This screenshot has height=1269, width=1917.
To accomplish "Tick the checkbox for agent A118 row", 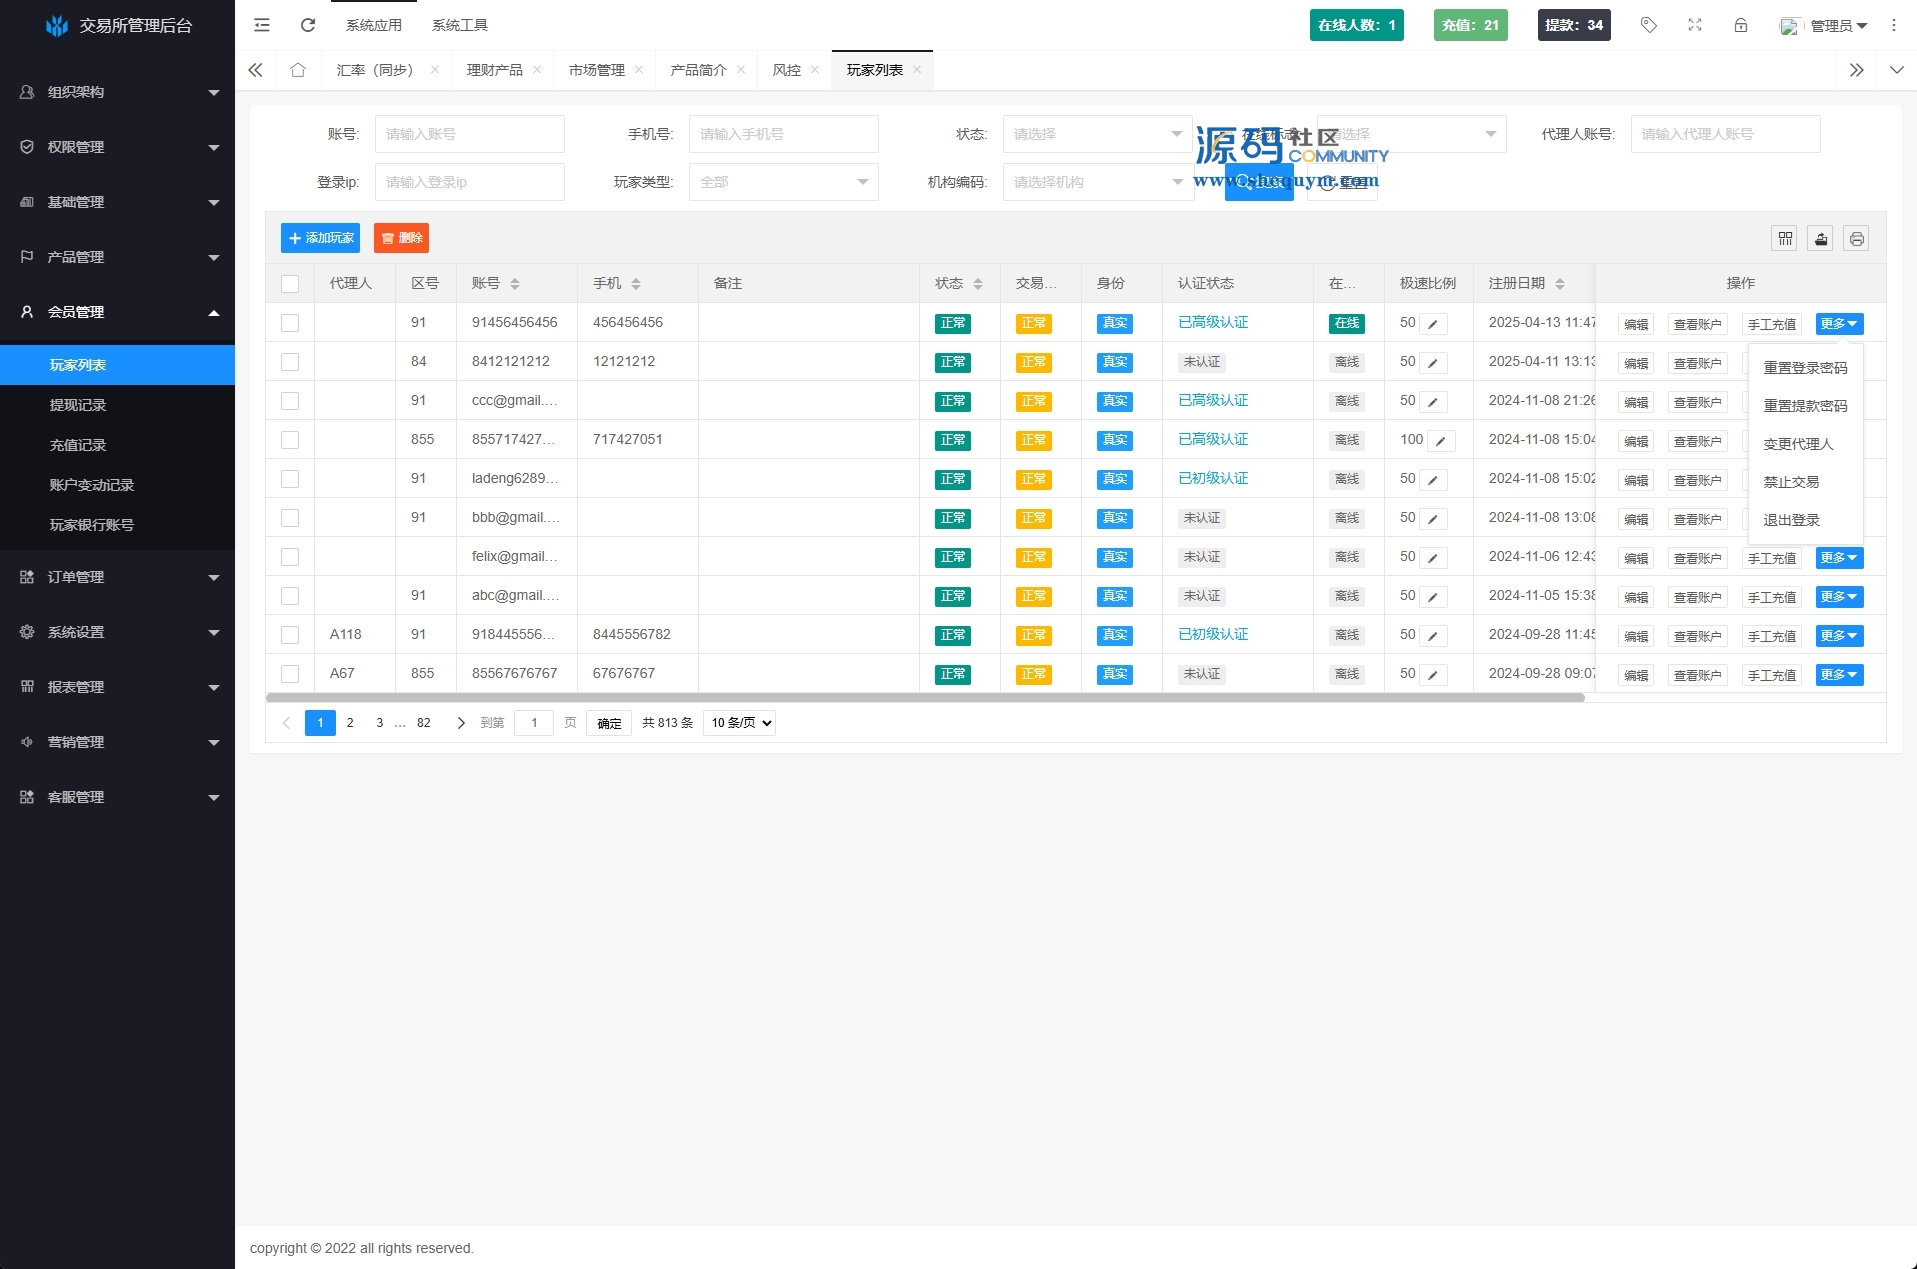I will point(290,635).
